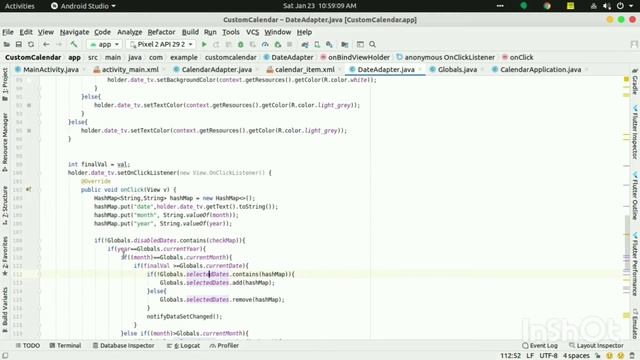Click the sad face feedback icon
640x360 pixels.
point(621,356)
